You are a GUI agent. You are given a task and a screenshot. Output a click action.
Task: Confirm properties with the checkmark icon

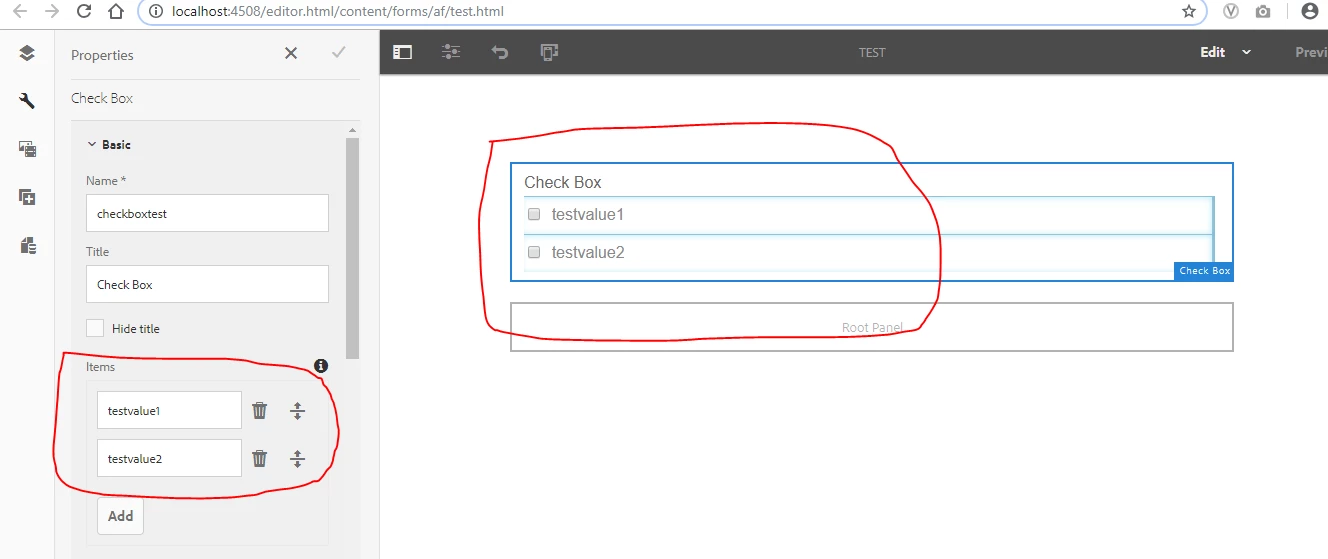339,53
